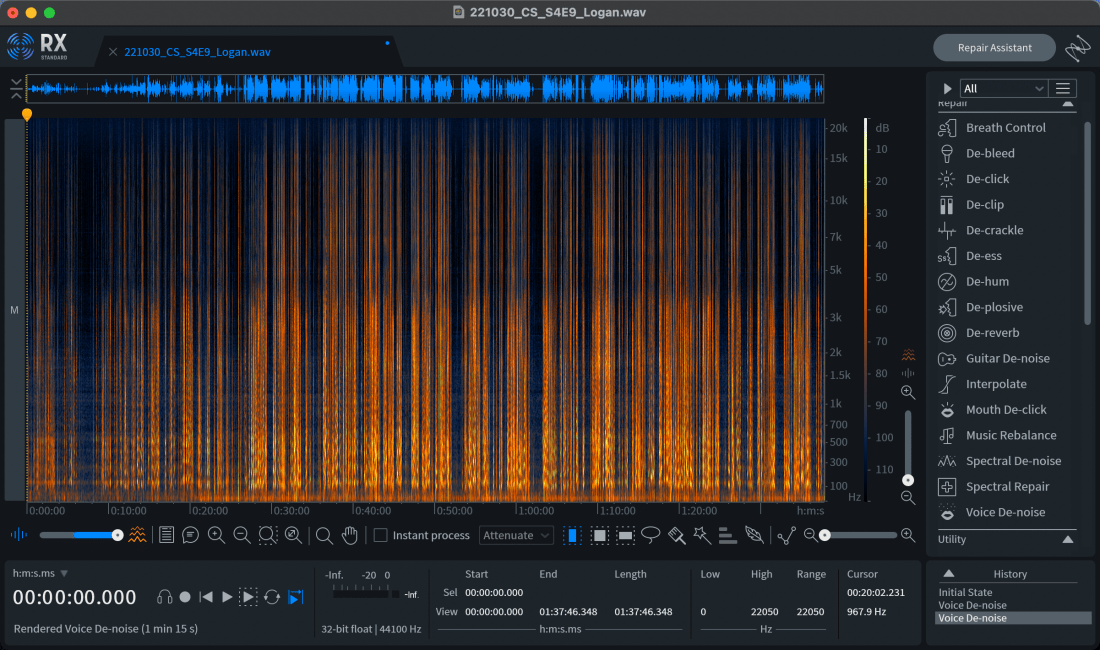
Task: Choose the Brush selection tool
Action: click(x=677, y=535)
